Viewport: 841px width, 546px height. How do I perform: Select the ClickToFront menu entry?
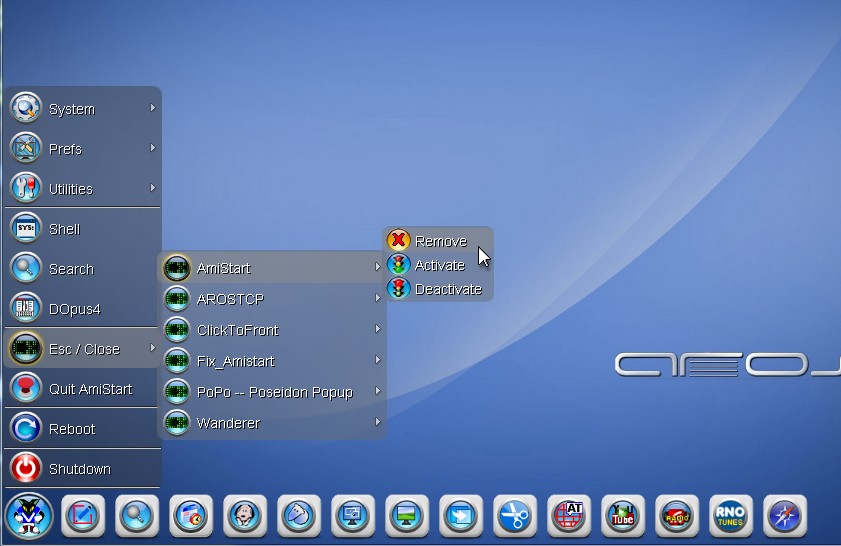272,330
